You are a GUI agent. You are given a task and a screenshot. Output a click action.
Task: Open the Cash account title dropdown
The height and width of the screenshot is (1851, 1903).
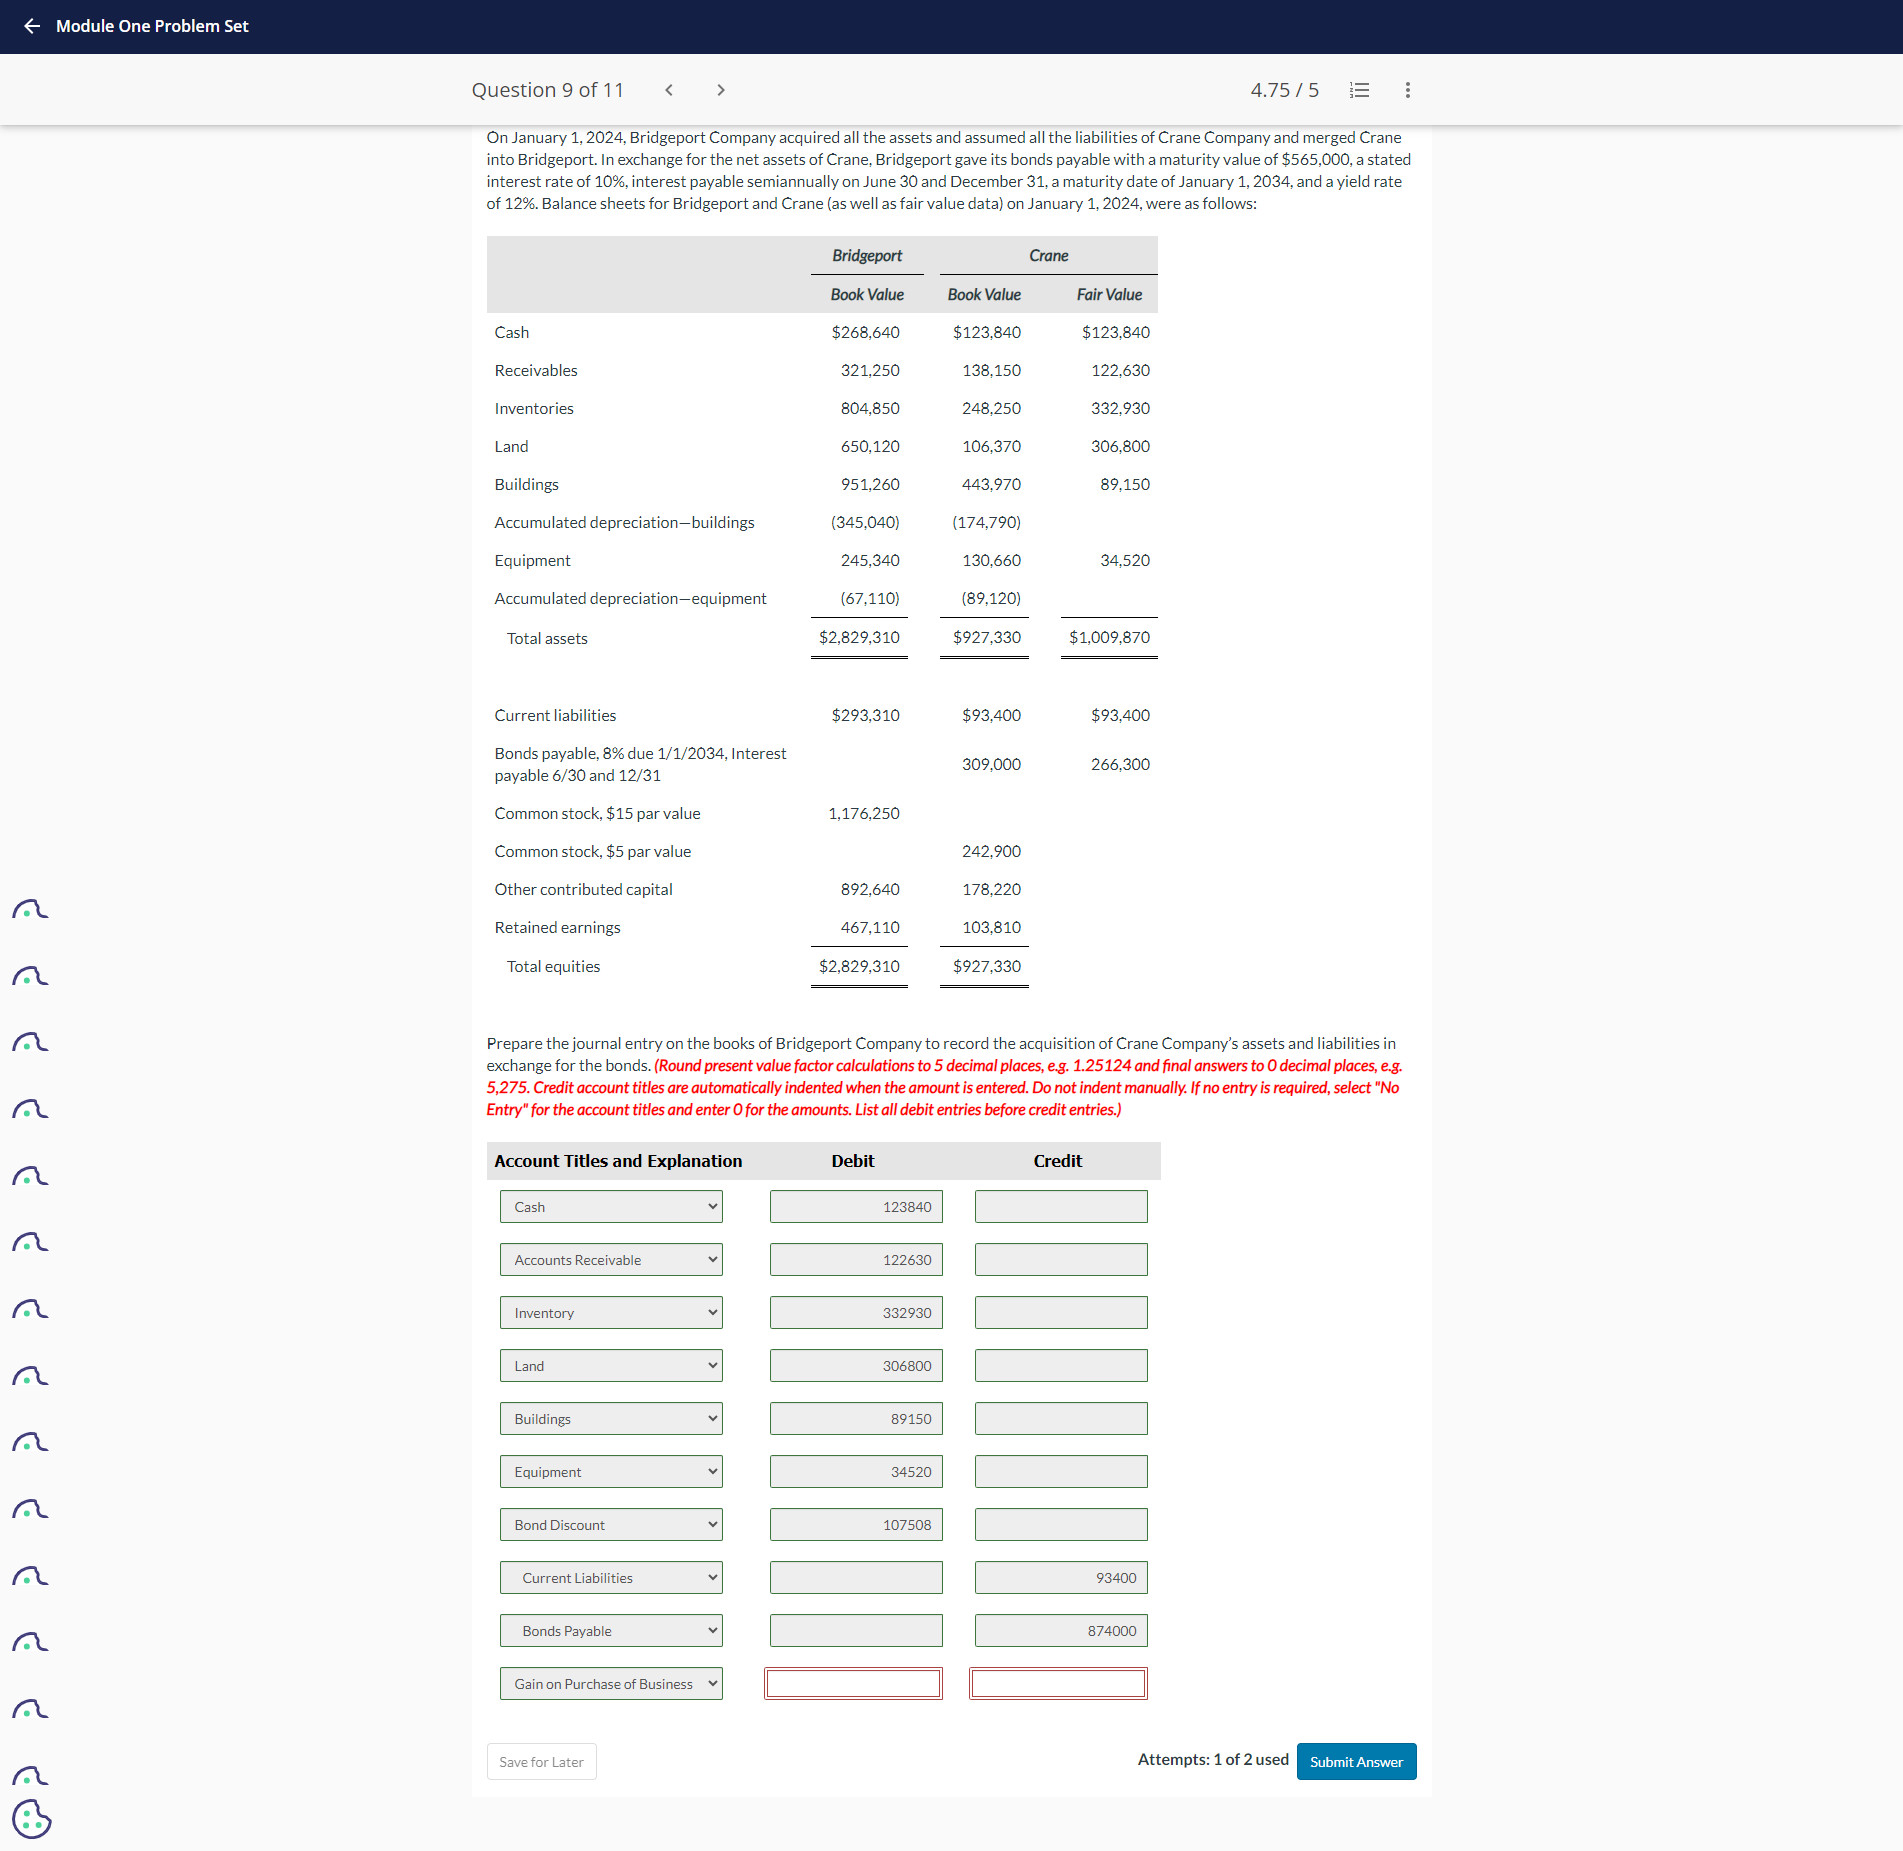[x=611, y=1207]
